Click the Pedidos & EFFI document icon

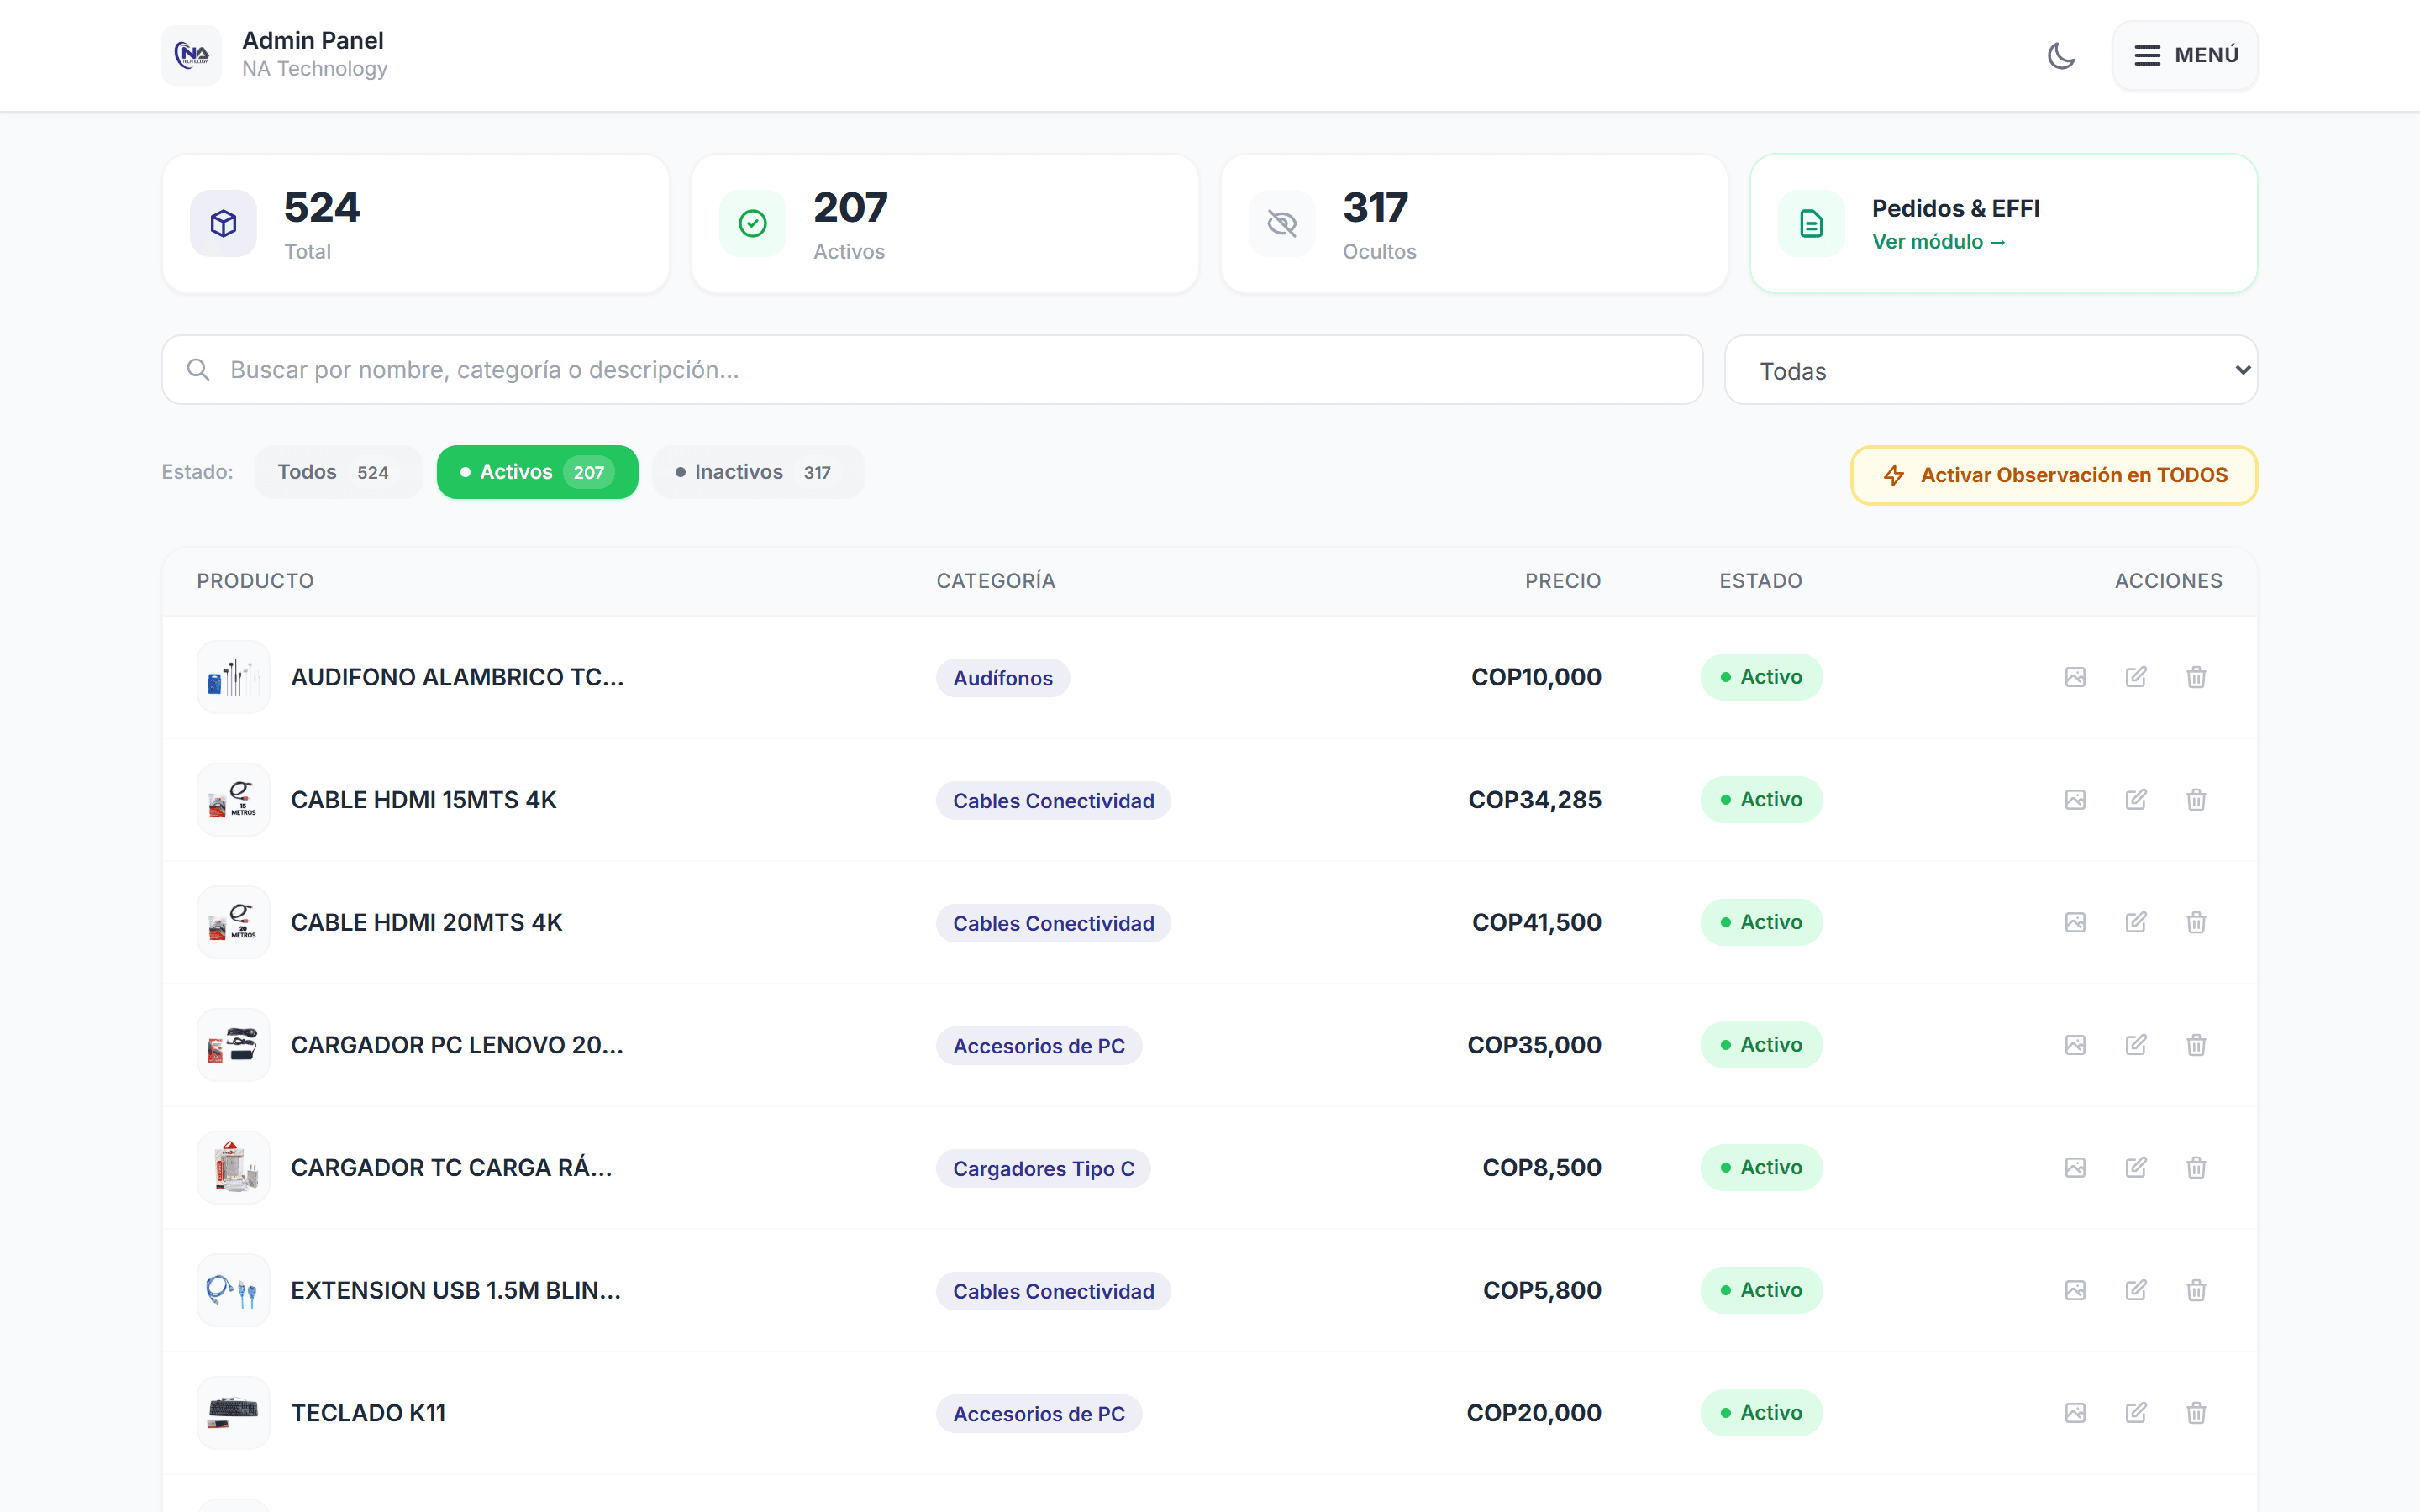click(x=1811, y=223)
